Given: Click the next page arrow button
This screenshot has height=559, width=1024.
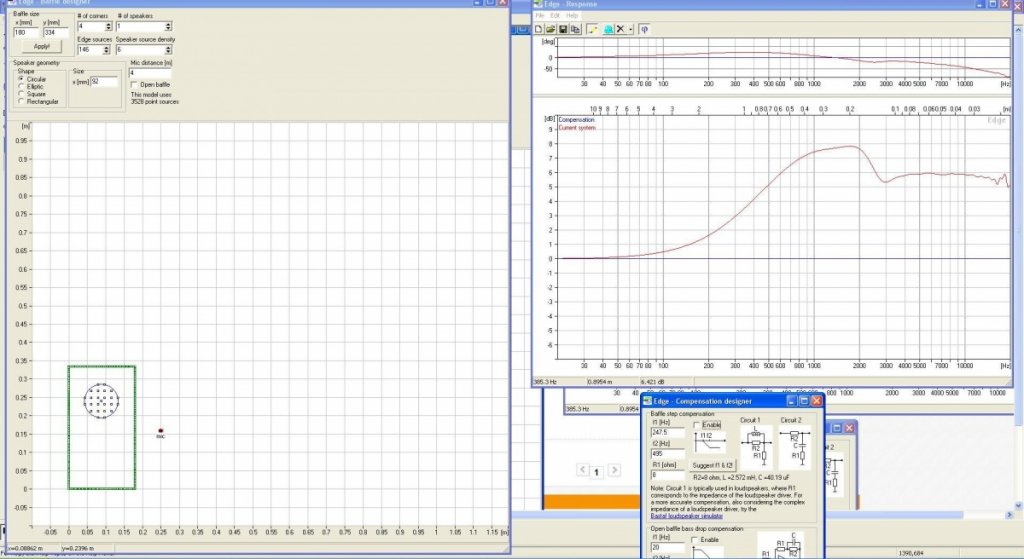Looking at the screenshot, I should [614, 470].
